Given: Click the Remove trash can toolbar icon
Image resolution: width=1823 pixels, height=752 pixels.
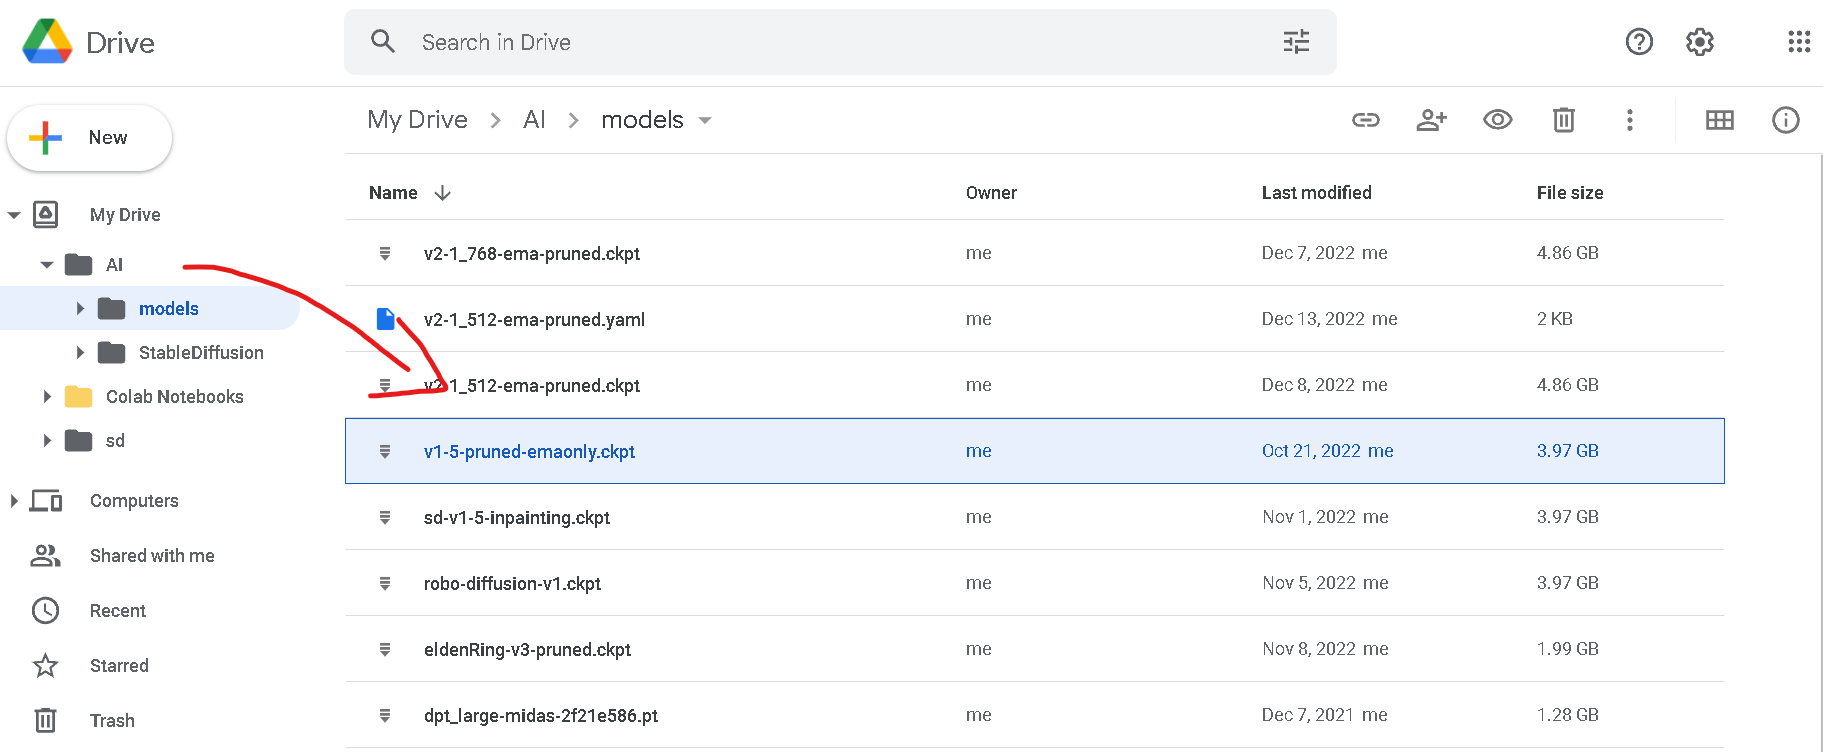Looking at the screenshot, I should click(1564, 120).
